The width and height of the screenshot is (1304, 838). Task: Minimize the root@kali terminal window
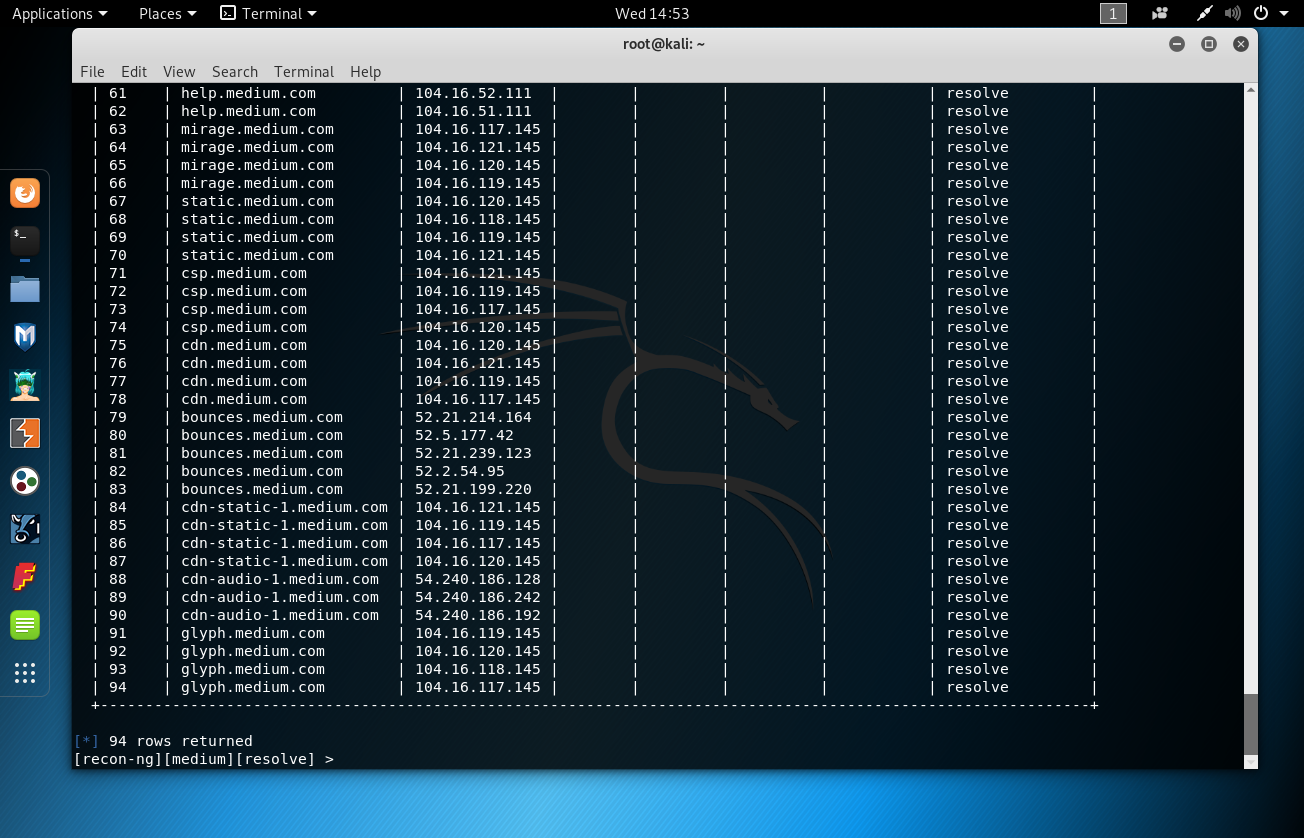[1177, 44]
